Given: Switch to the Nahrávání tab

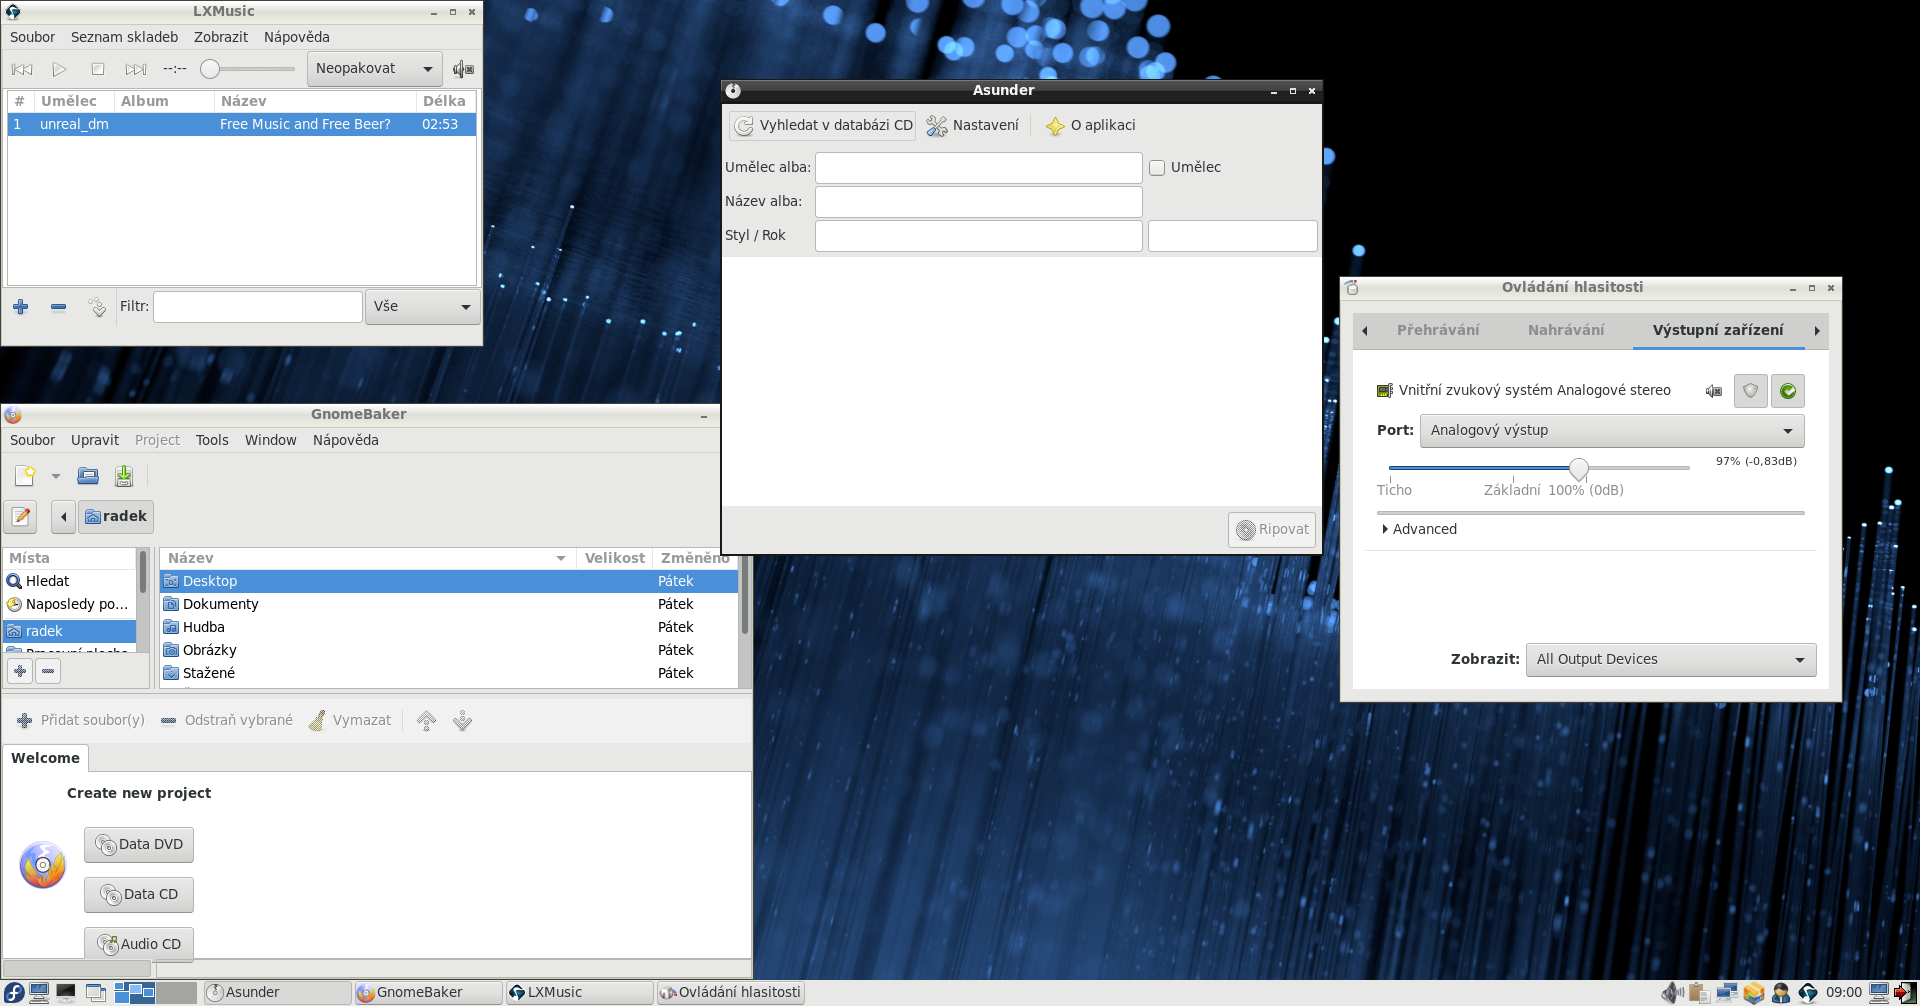Looking at the screenshot, I should 1565,330.
